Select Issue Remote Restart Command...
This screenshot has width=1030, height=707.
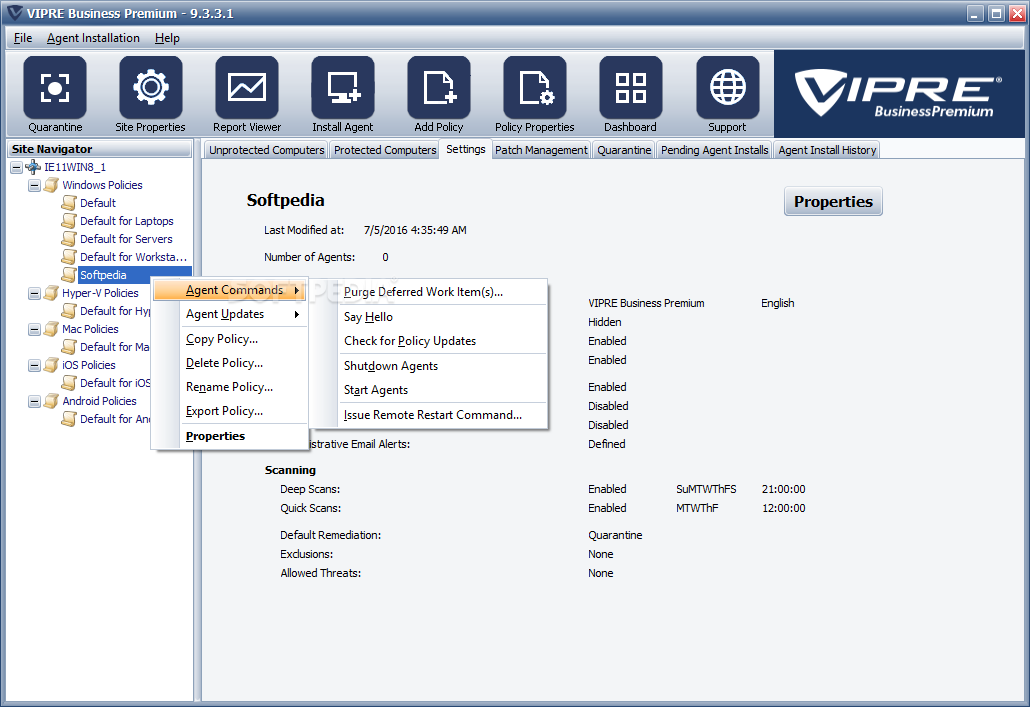tap(428, 415)
